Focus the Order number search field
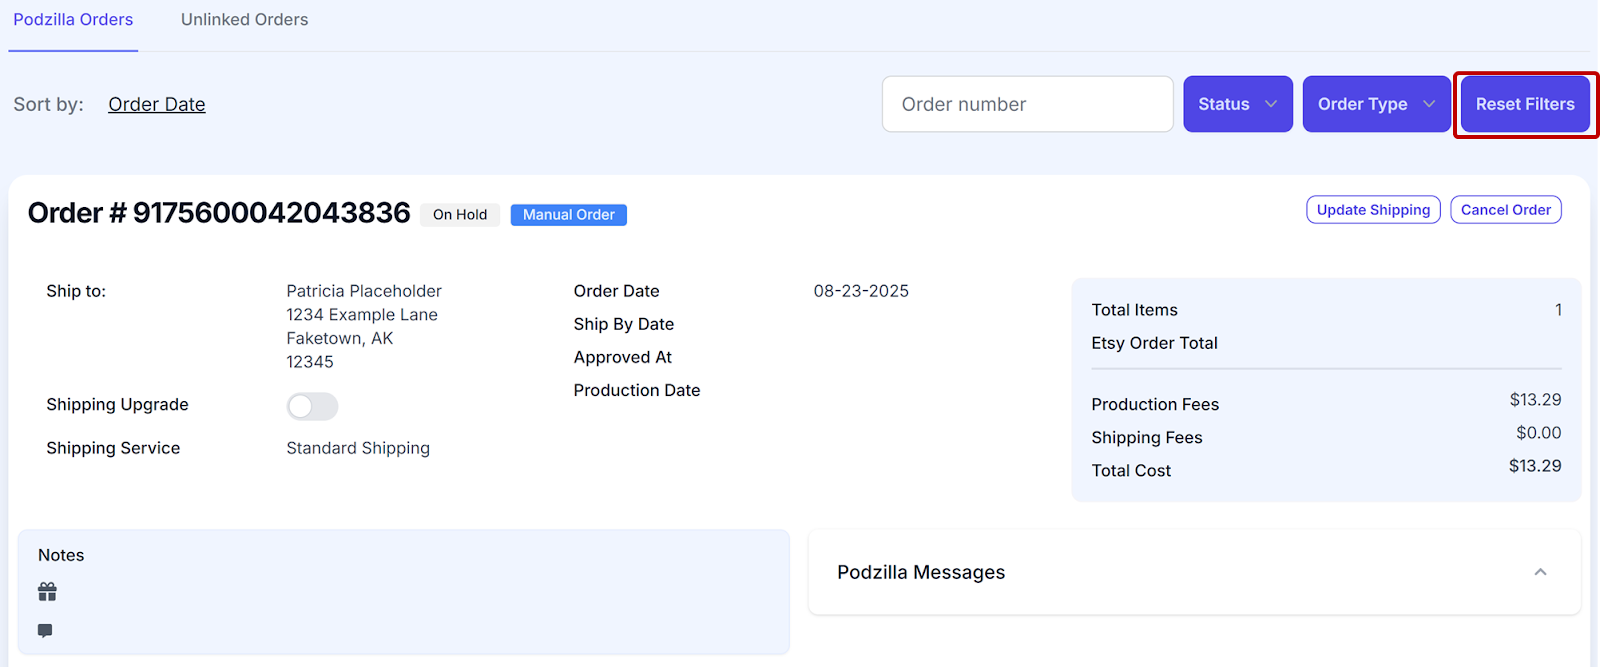The height and width of the screenshot is (667, 1600). coord(1027,104)
